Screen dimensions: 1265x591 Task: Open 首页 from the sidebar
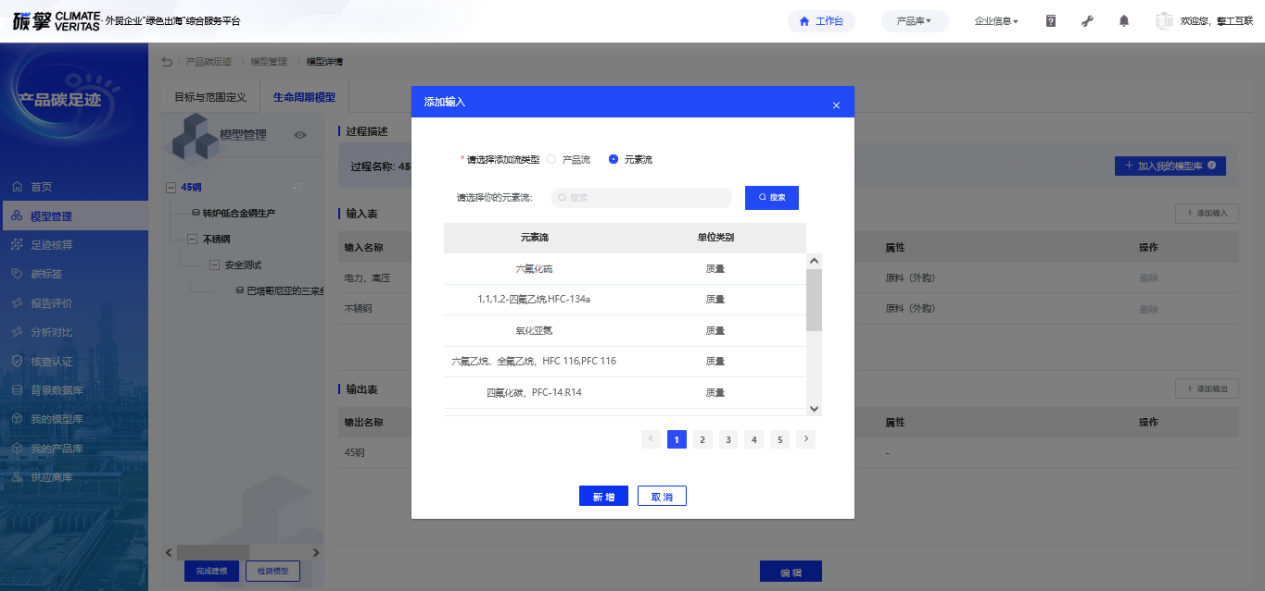(41, 187)
